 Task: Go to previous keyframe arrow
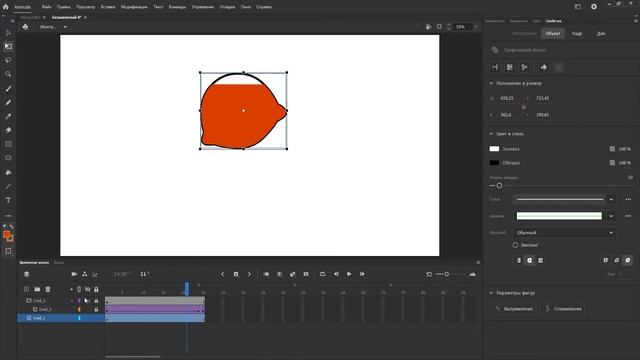(222, 274)
